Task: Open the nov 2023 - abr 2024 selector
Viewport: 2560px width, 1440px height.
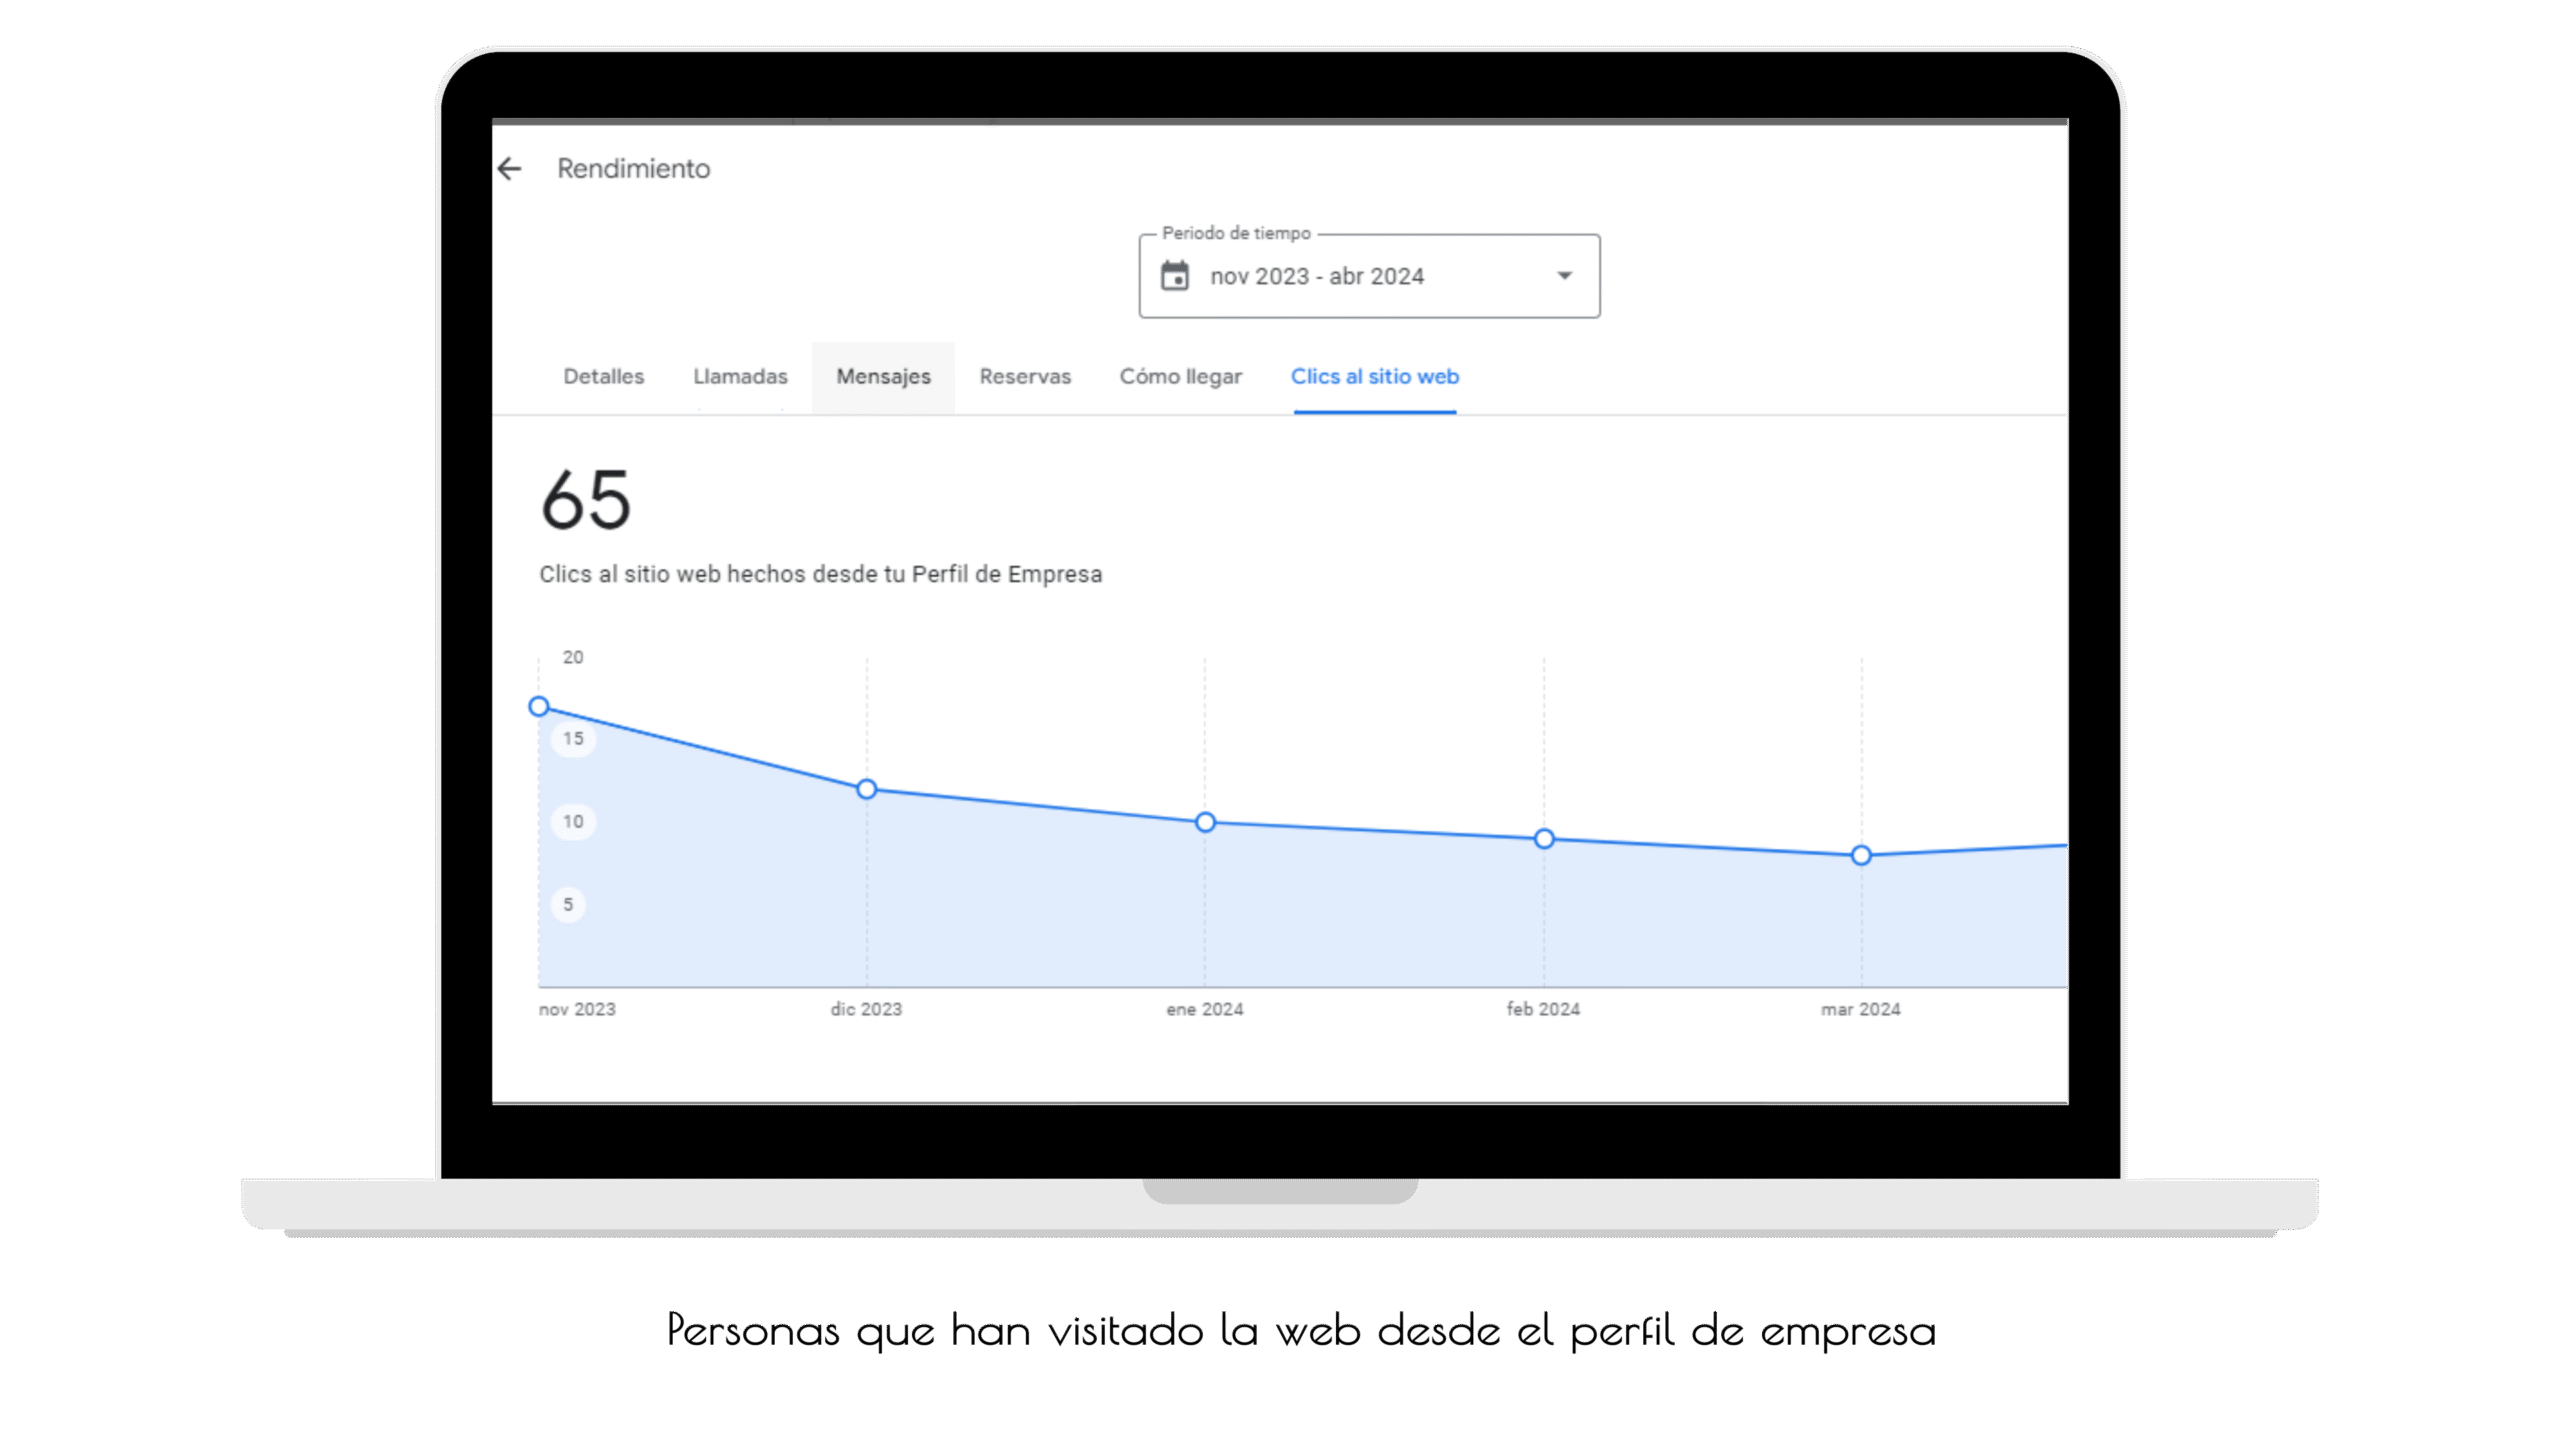Action: coord(1318,276)
